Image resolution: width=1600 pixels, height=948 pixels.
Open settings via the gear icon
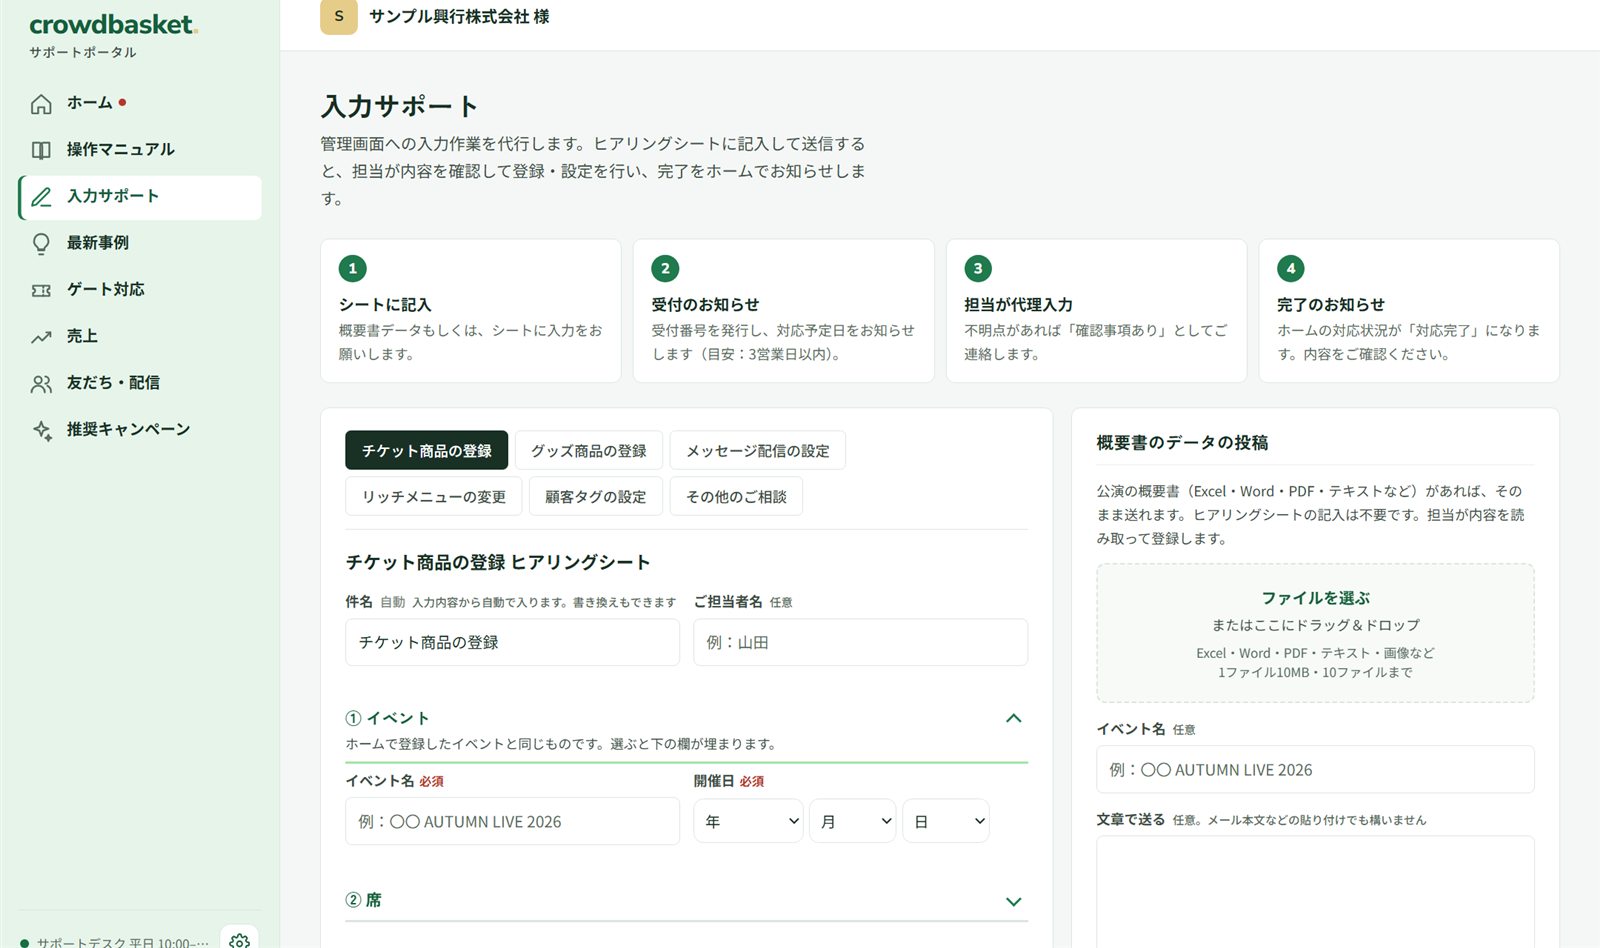[239, 940]
